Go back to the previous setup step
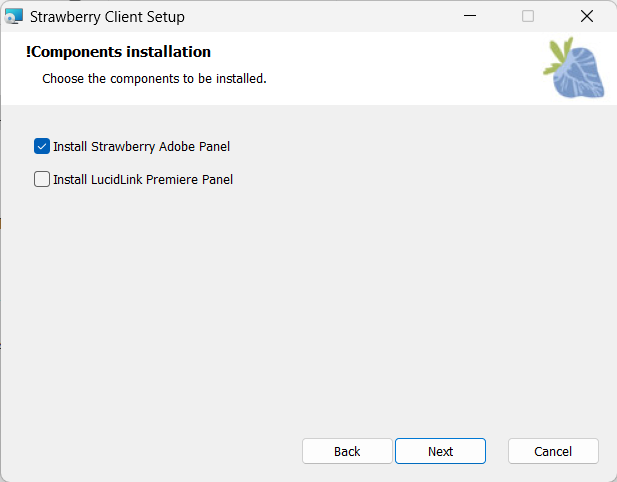617x482 pixels. click(347, 451)
